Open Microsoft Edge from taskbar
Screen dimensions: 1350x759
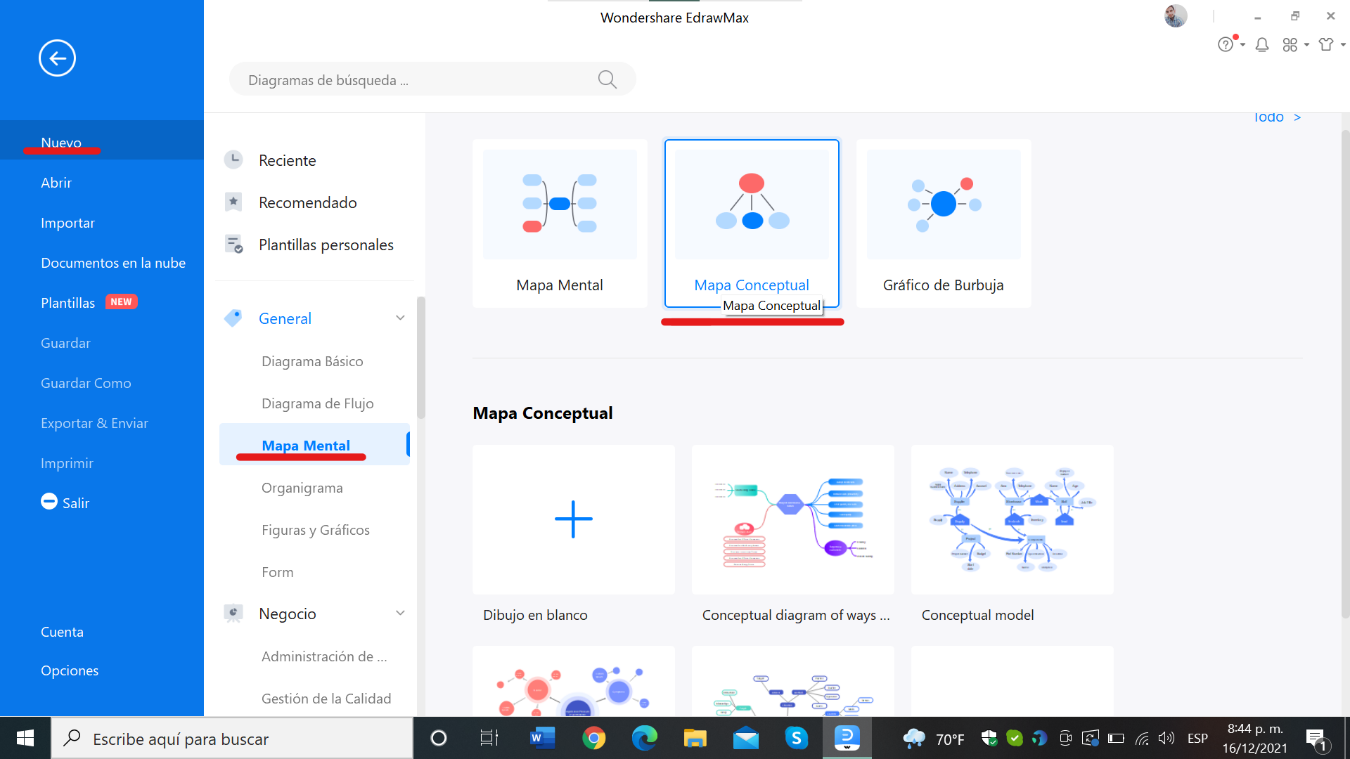tap(644, 738)
